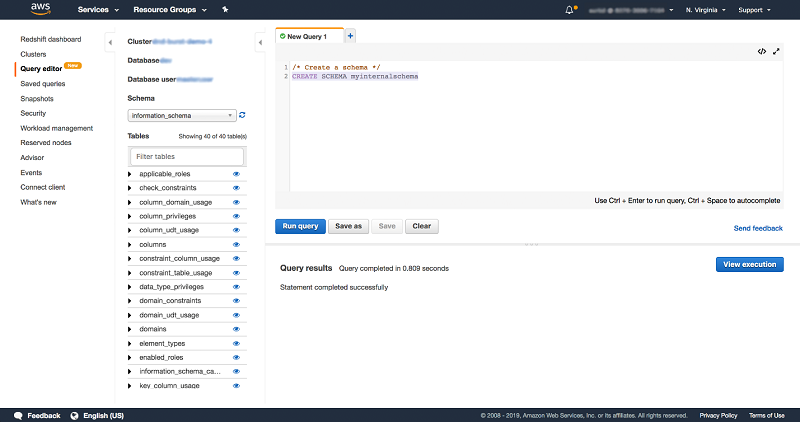Click the pin shortcut icon in top bar

coord(225,10)
